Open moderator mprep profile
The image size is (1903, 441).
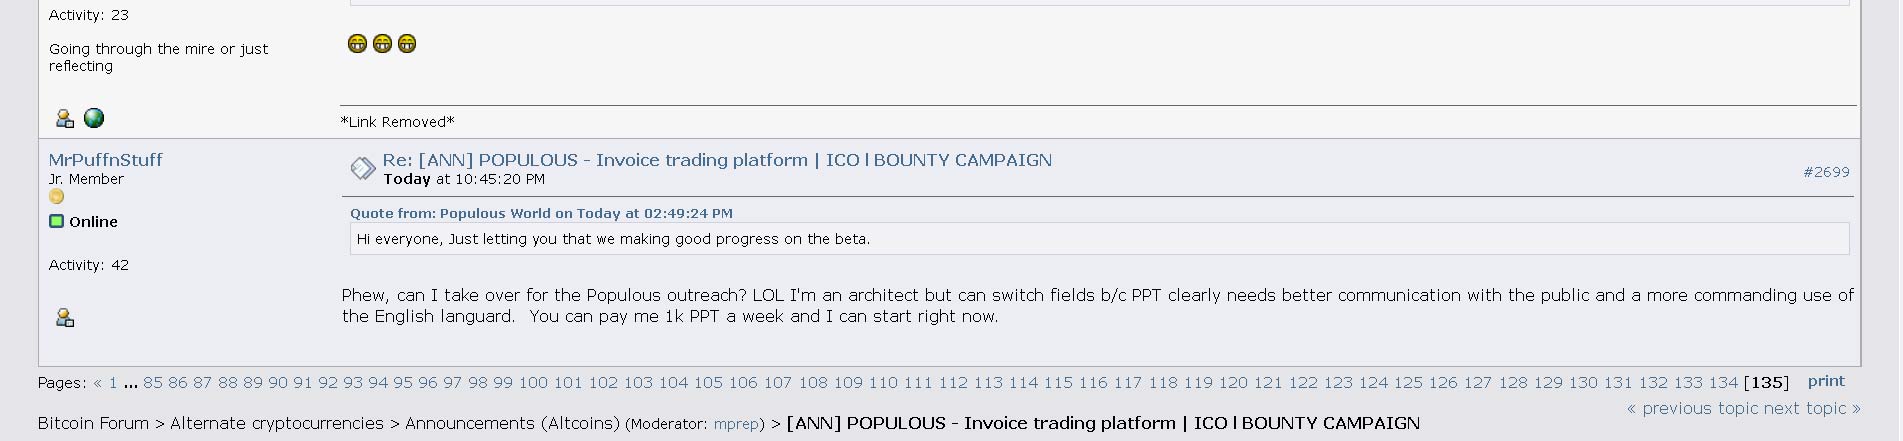pyautogui.click(x=736, y=424)
